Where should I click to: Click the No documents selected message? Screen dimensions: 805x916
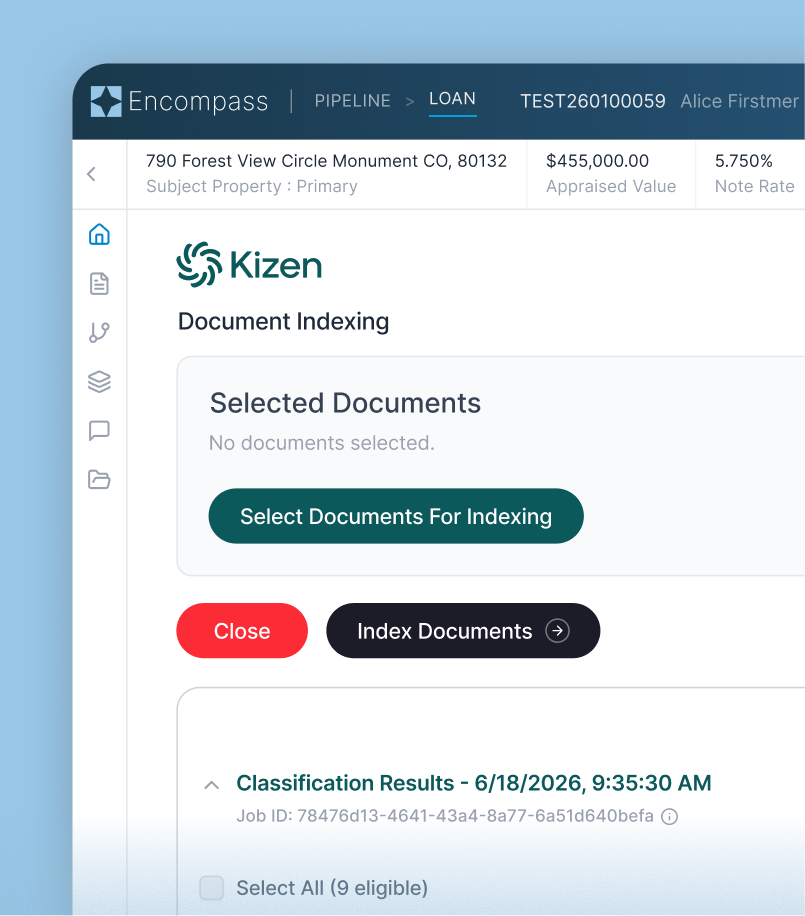pyautogui.click(x=322, y=443)
